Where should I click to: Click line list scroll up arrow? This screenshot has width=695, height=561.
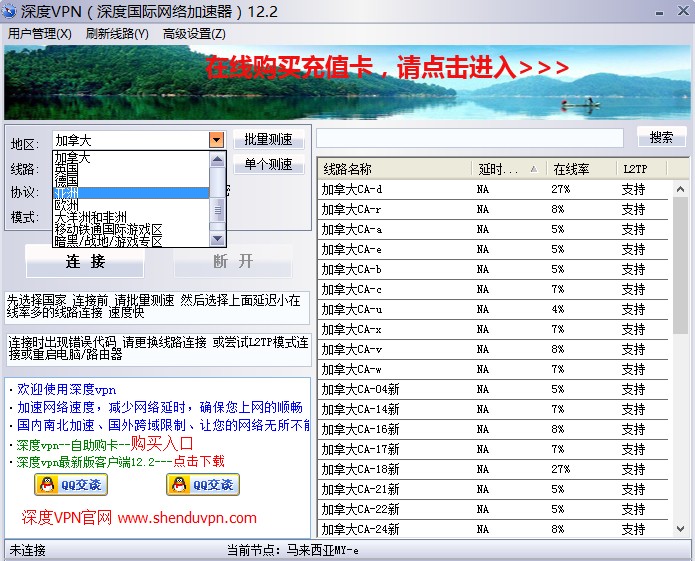coord(680,189)
